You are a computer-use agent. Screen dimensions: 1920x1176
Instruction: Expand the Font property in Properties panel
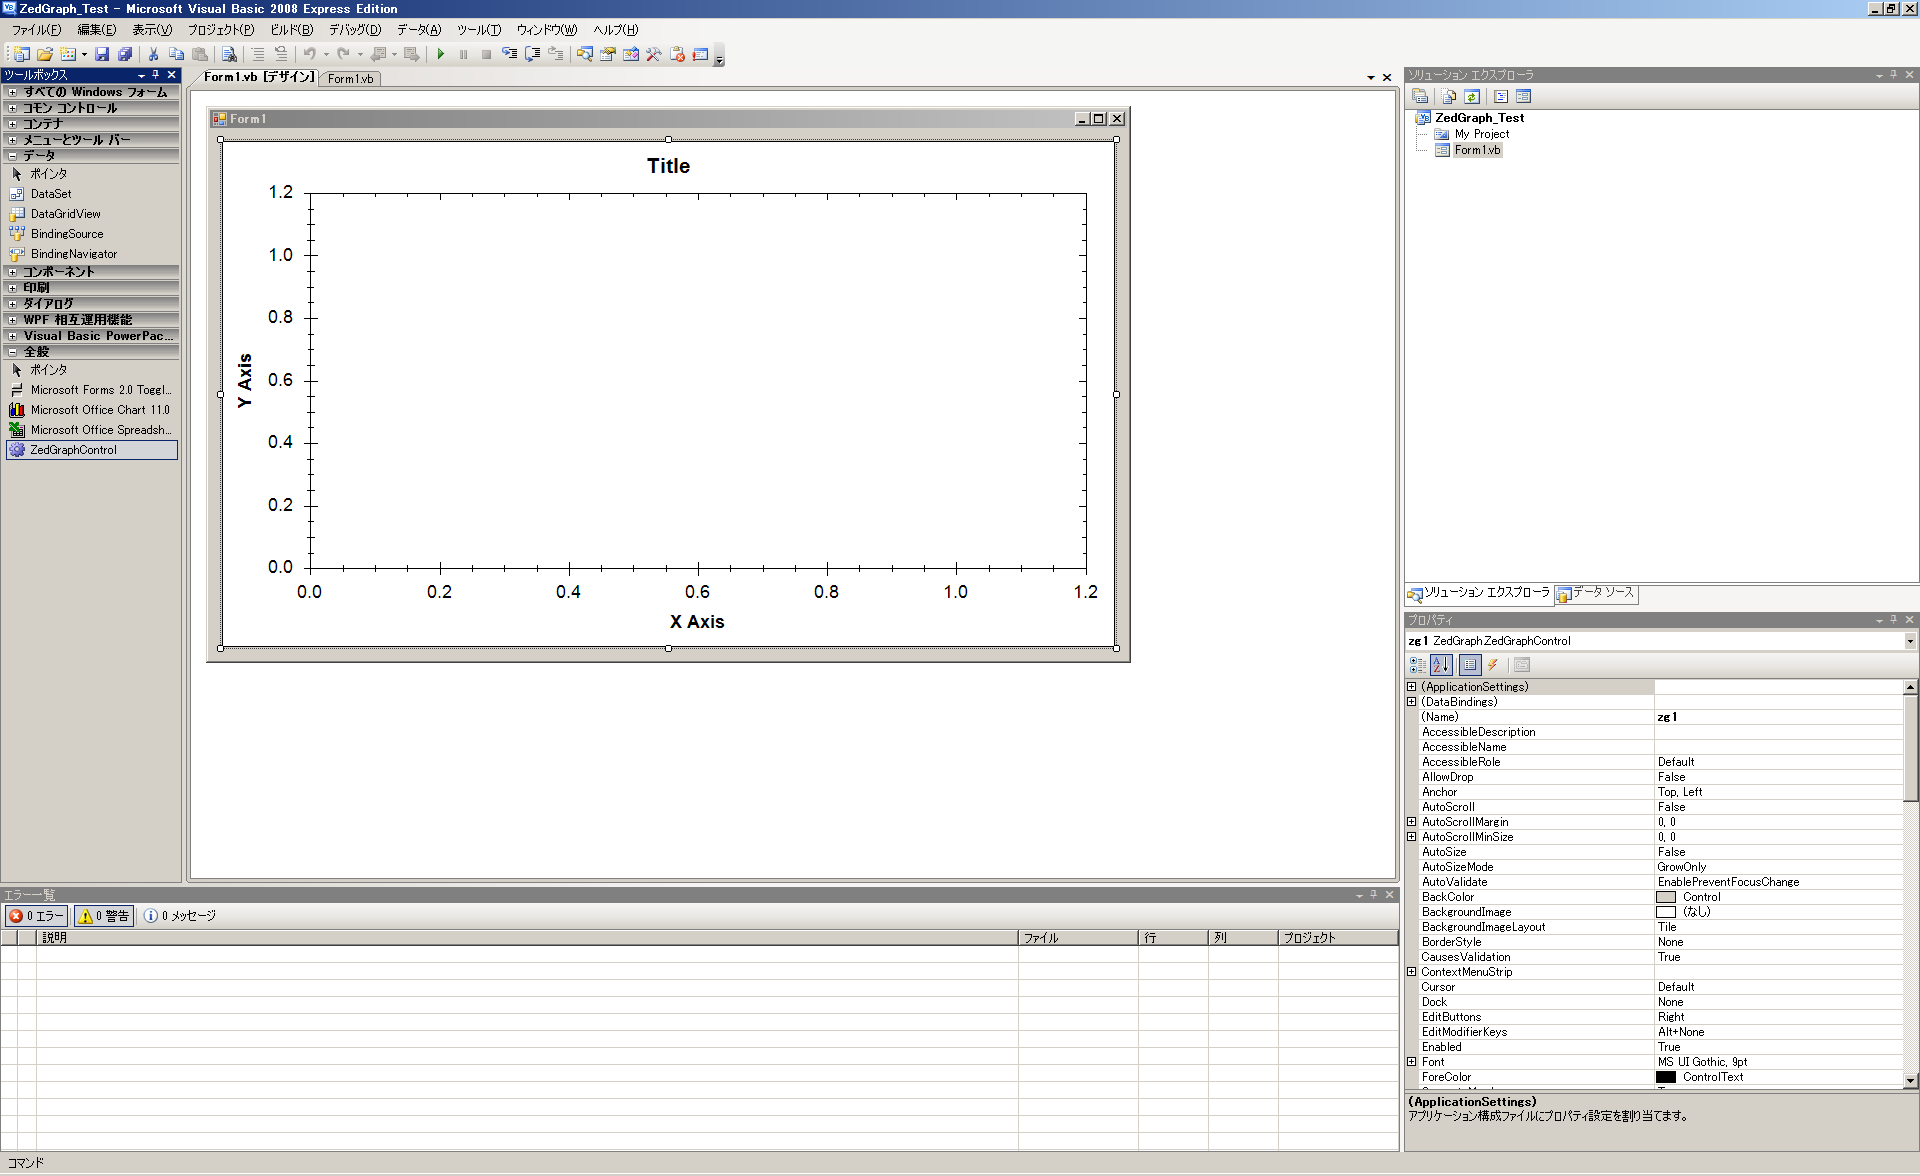1411,1062
